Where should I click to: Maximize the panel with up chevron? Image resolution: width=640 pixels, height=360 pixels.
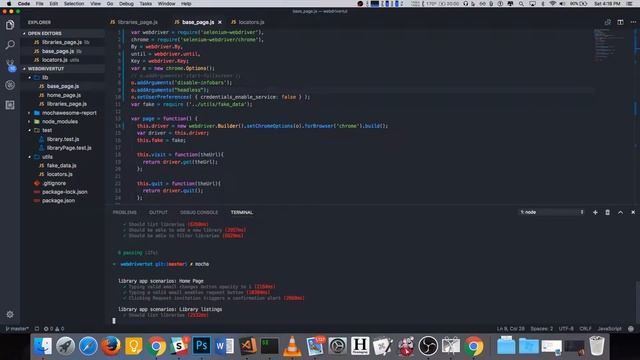[620, 212]
